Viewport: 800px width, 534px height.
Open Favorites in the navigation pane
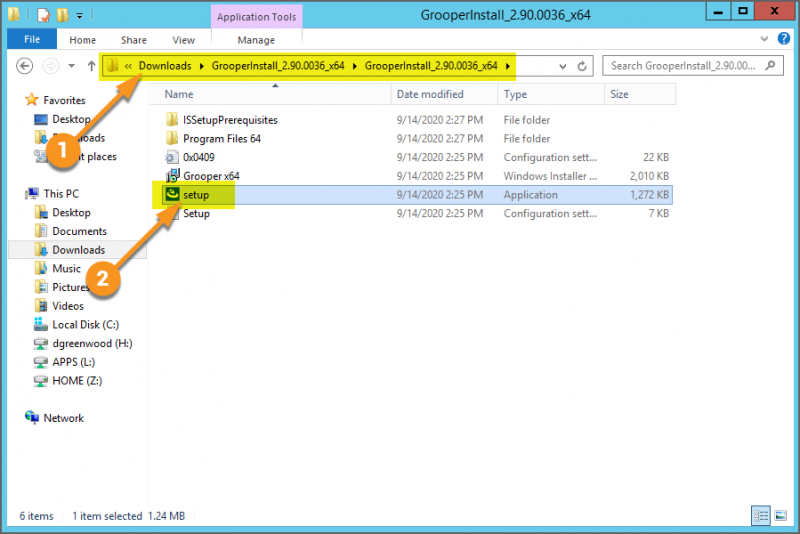click(64, 100)
